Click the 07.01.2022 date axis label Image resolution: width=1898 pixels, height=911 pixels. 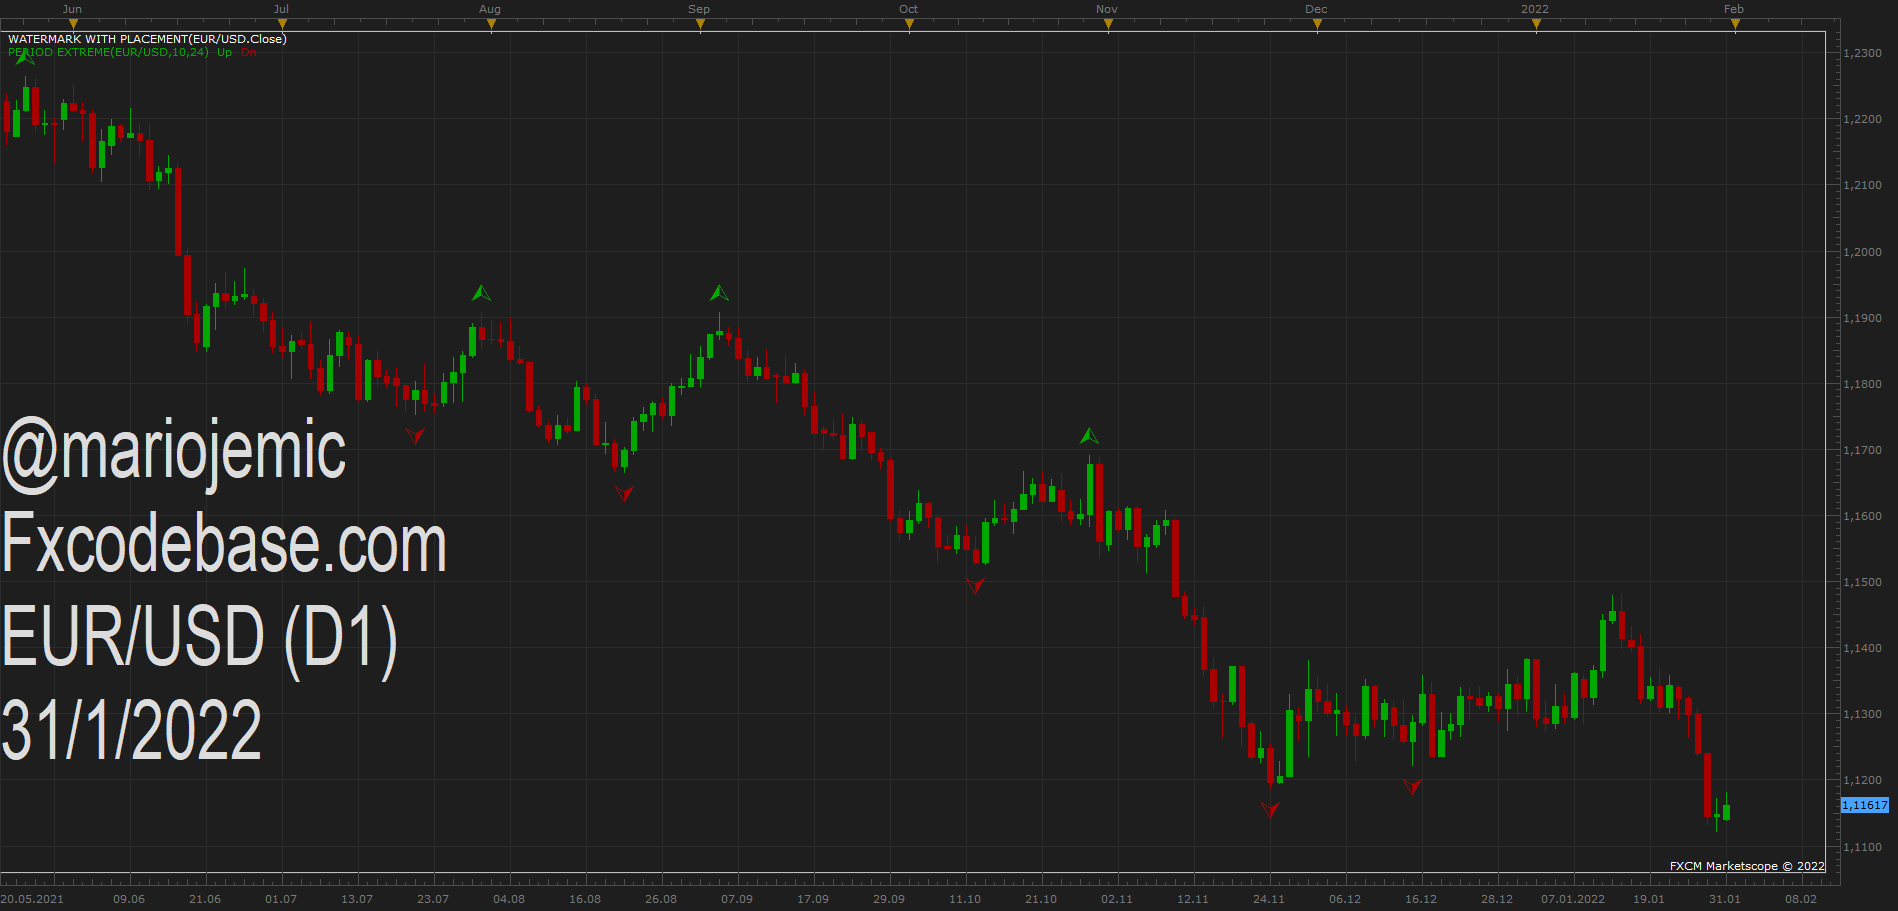pyautogui.click(x=1573, y=899)
